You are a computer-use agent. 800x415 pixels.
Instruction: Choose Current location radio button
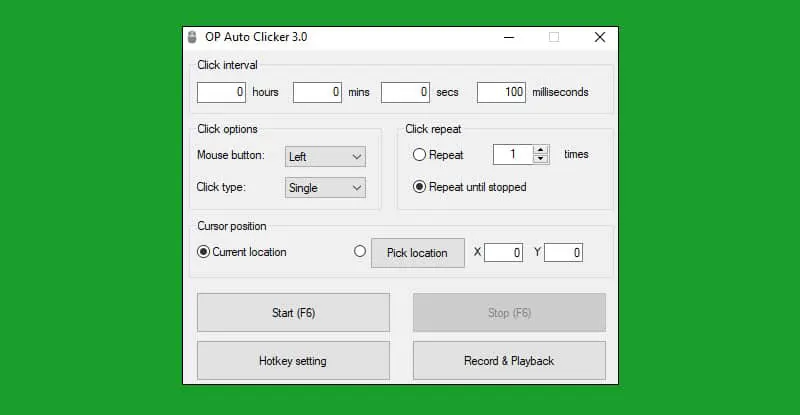click(x=203, y=252)
